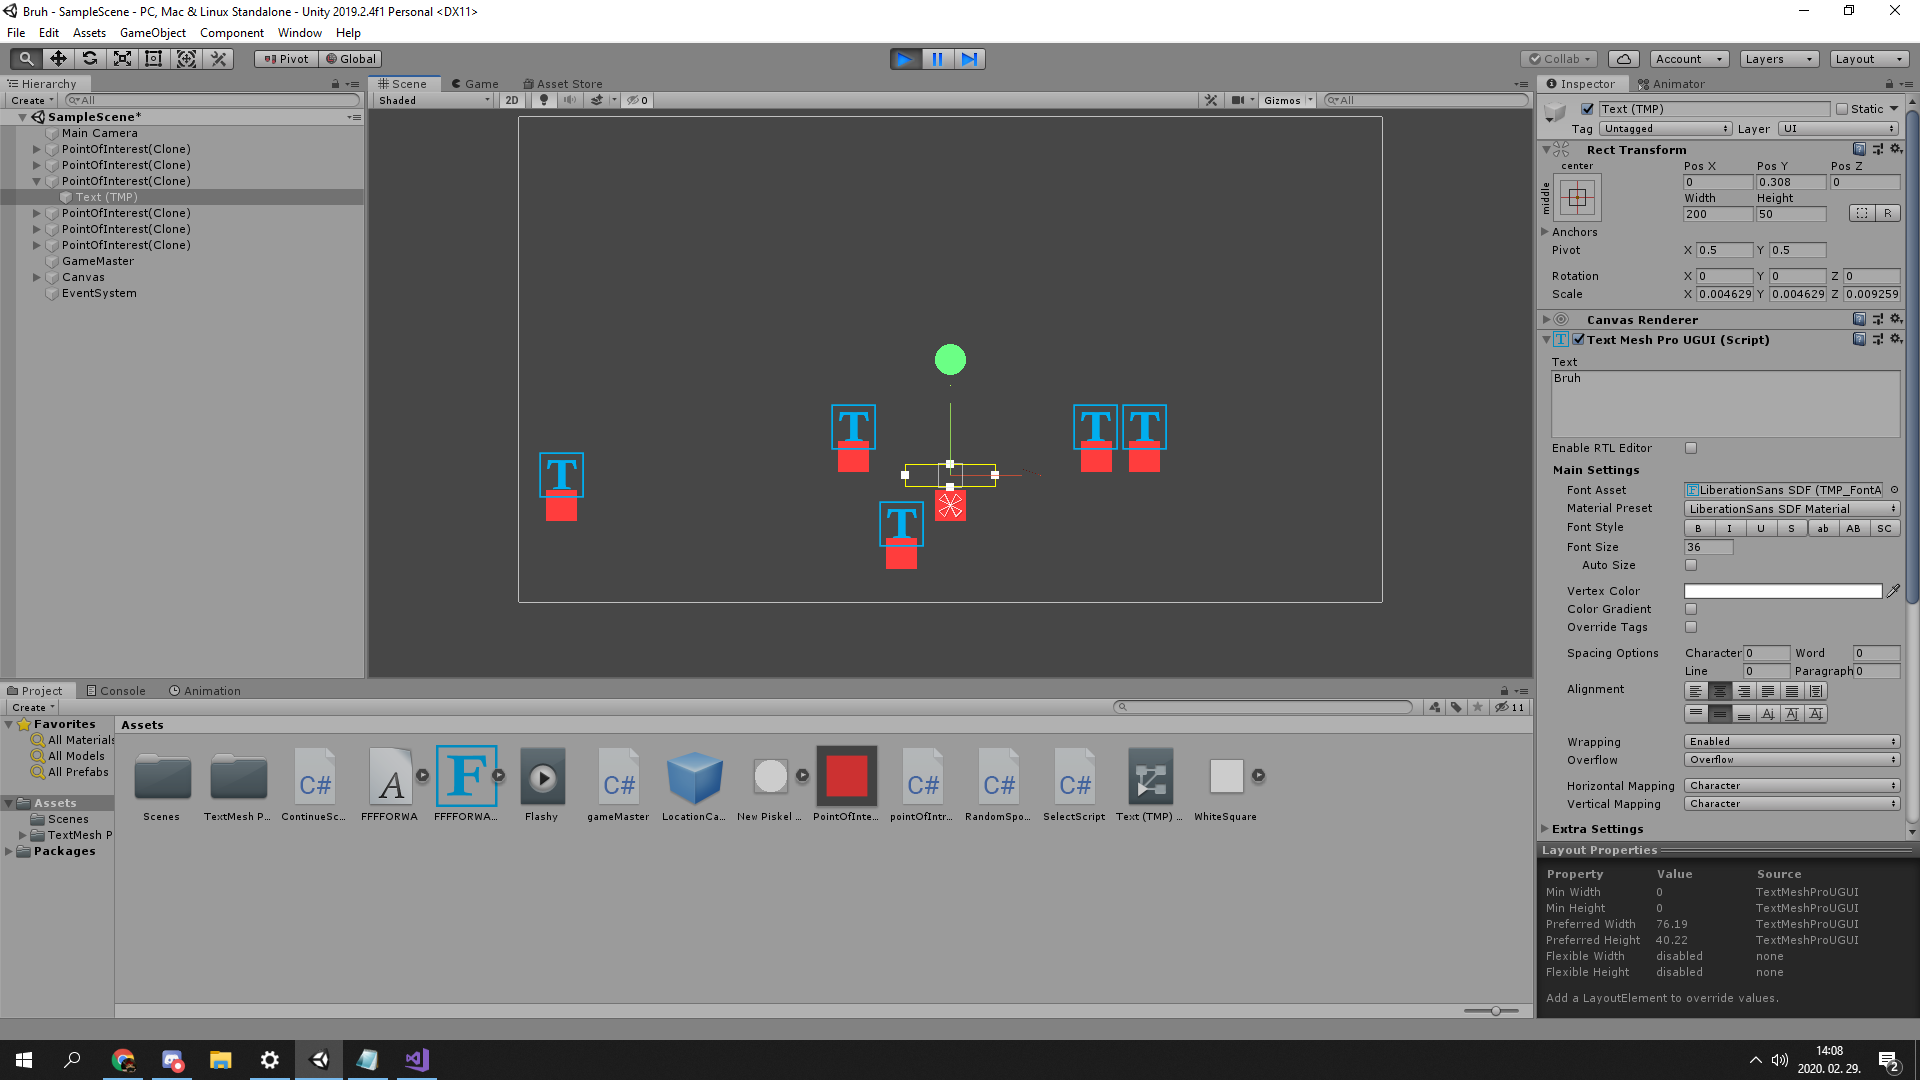Toggle the Pivot handle position button
Screen dimensions: 1920x1080
(286, 59)
